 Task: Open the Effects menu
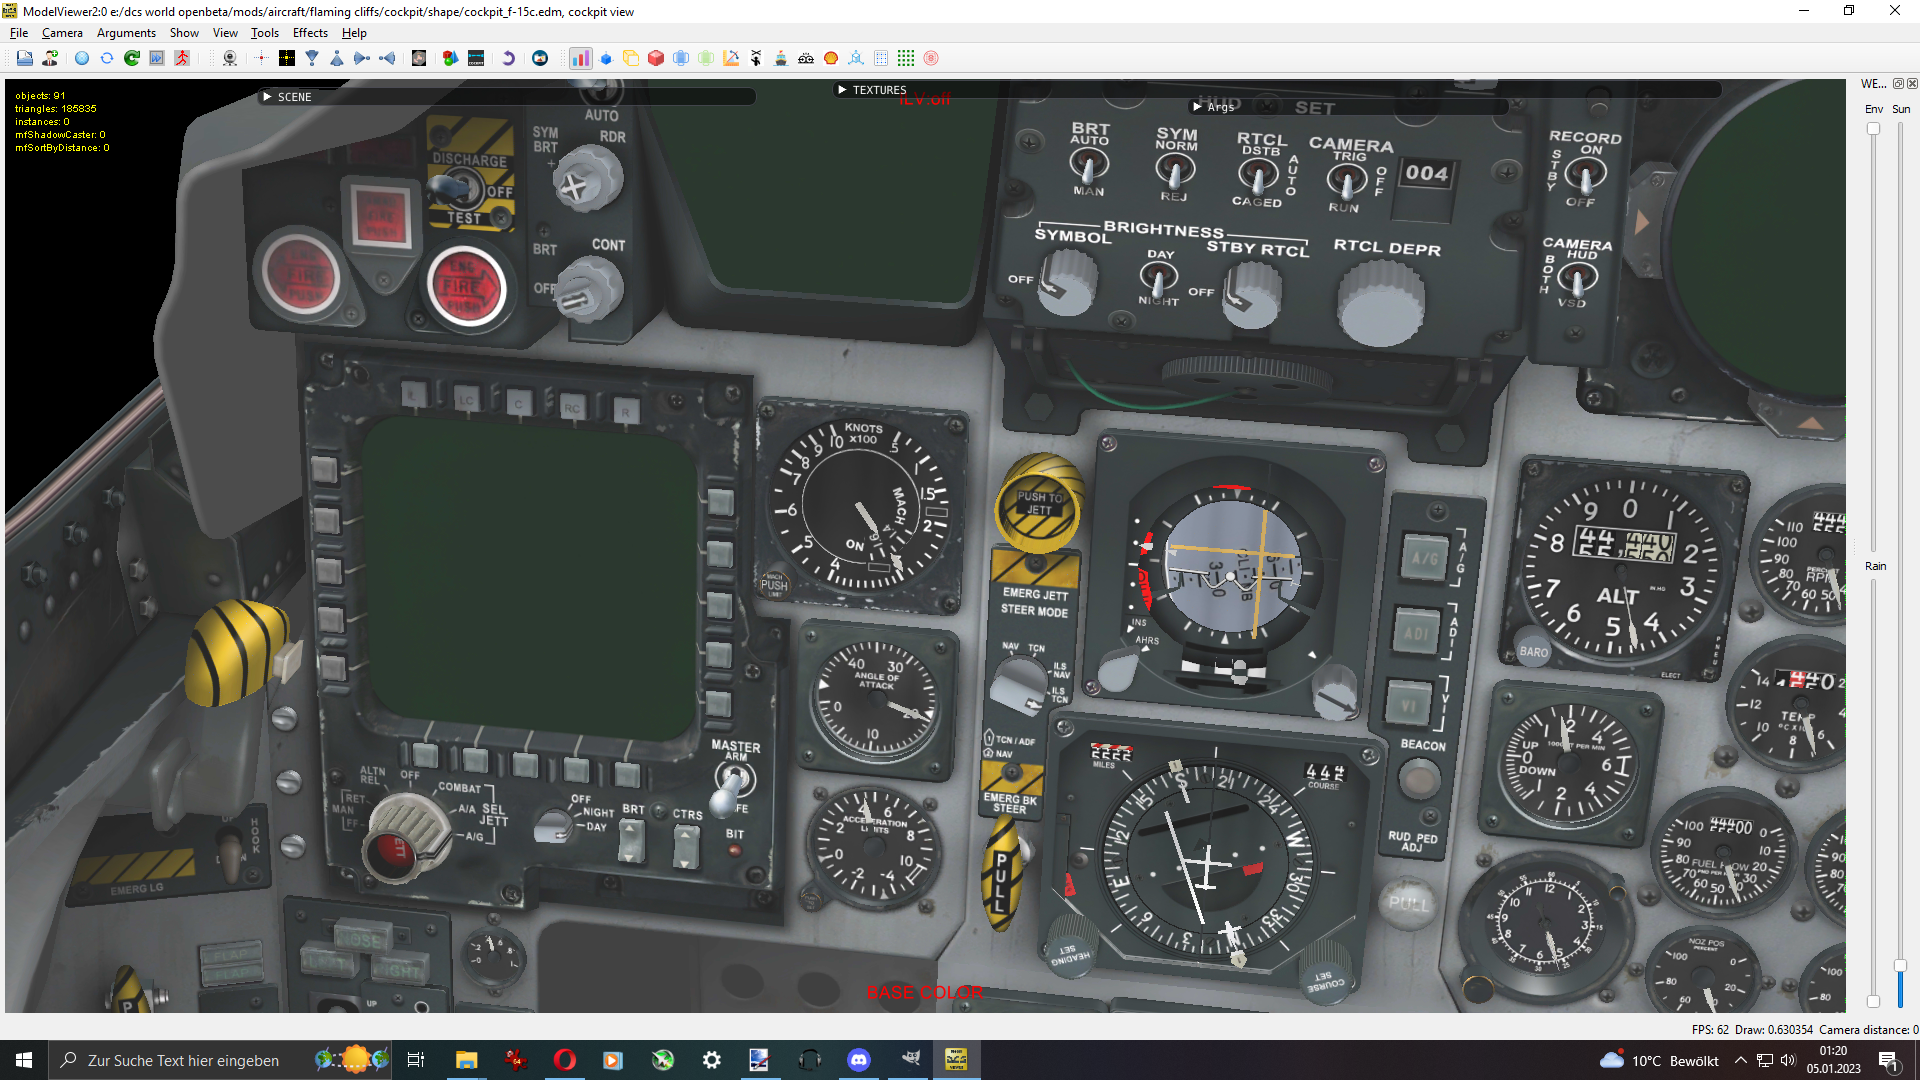click(x=310, y=33)
